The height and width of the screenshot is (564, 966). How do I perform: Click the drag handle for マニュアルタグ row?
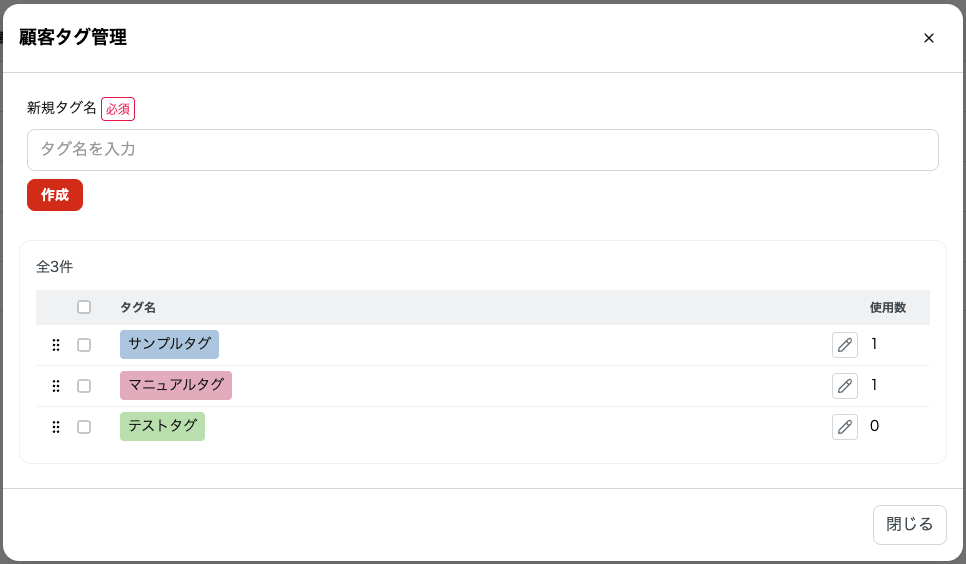click(x=56, y=386)
